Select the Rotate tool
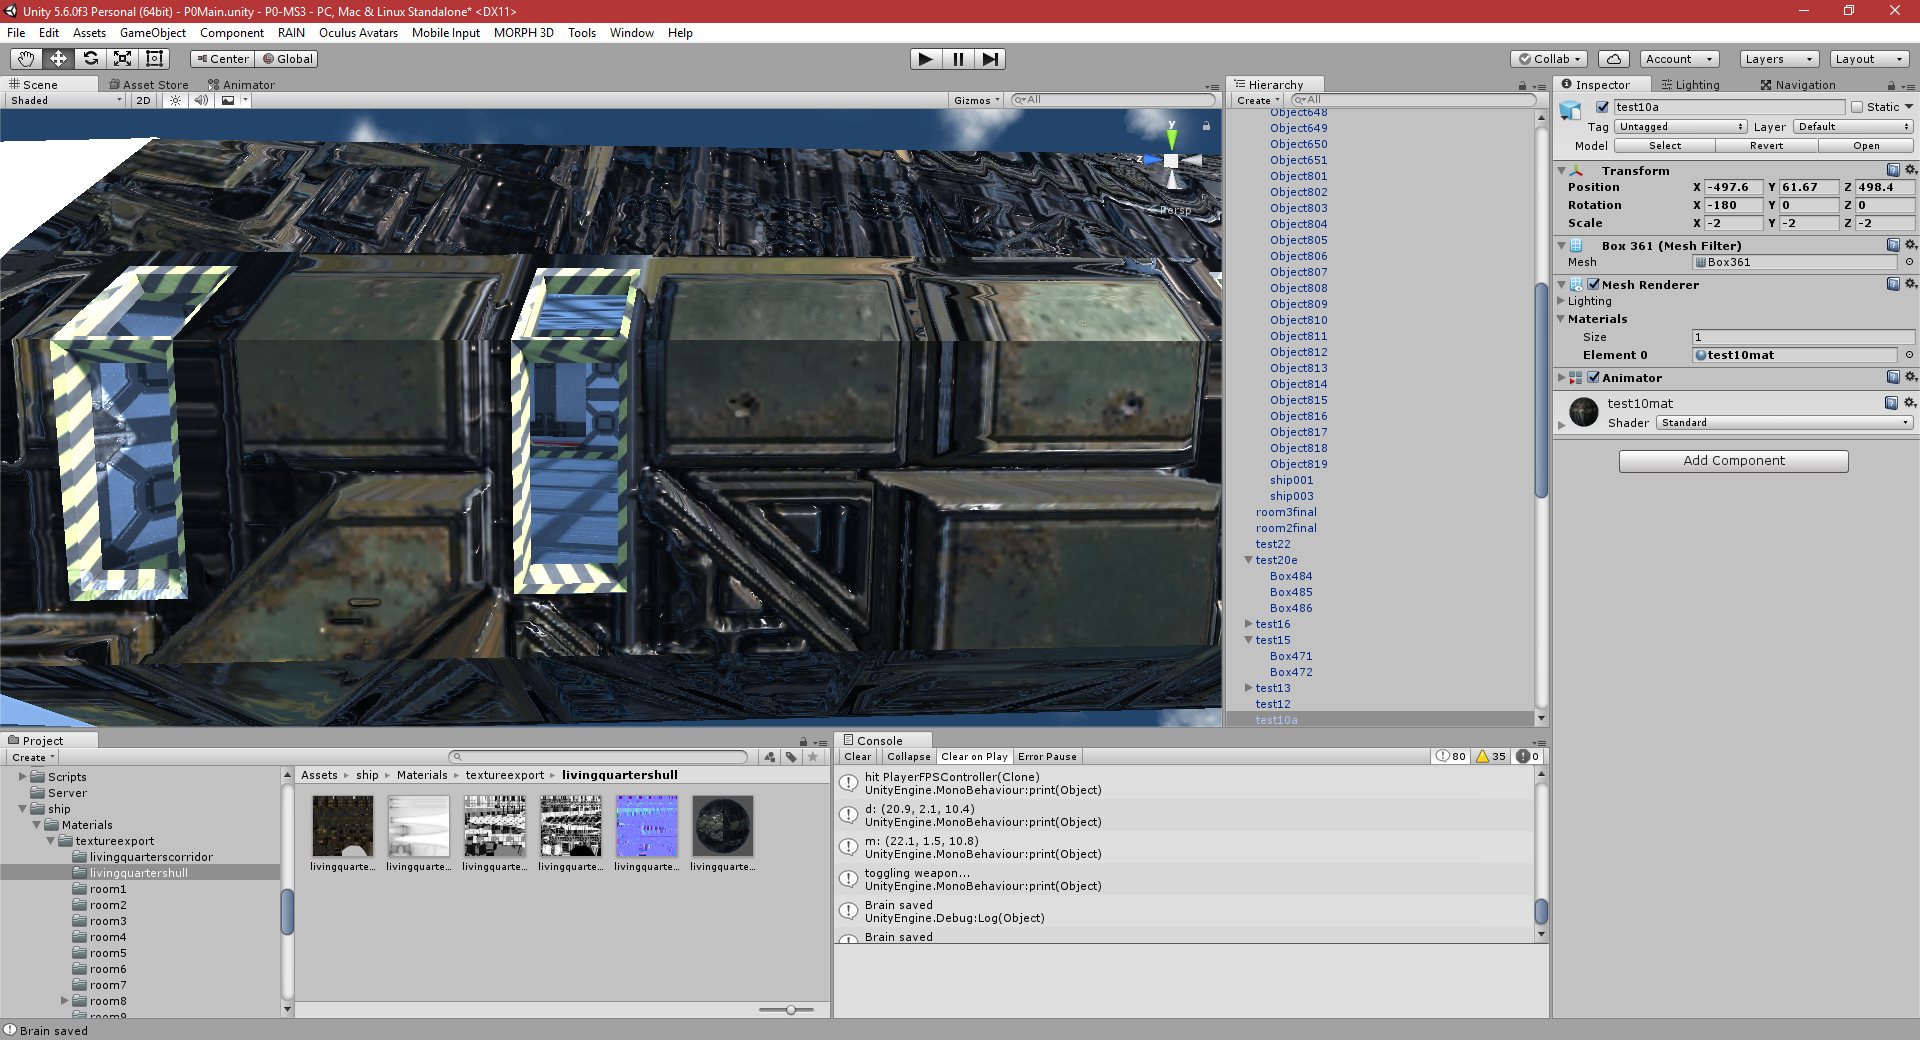This screenshot has height=1040, width=1920. point(91,59)
